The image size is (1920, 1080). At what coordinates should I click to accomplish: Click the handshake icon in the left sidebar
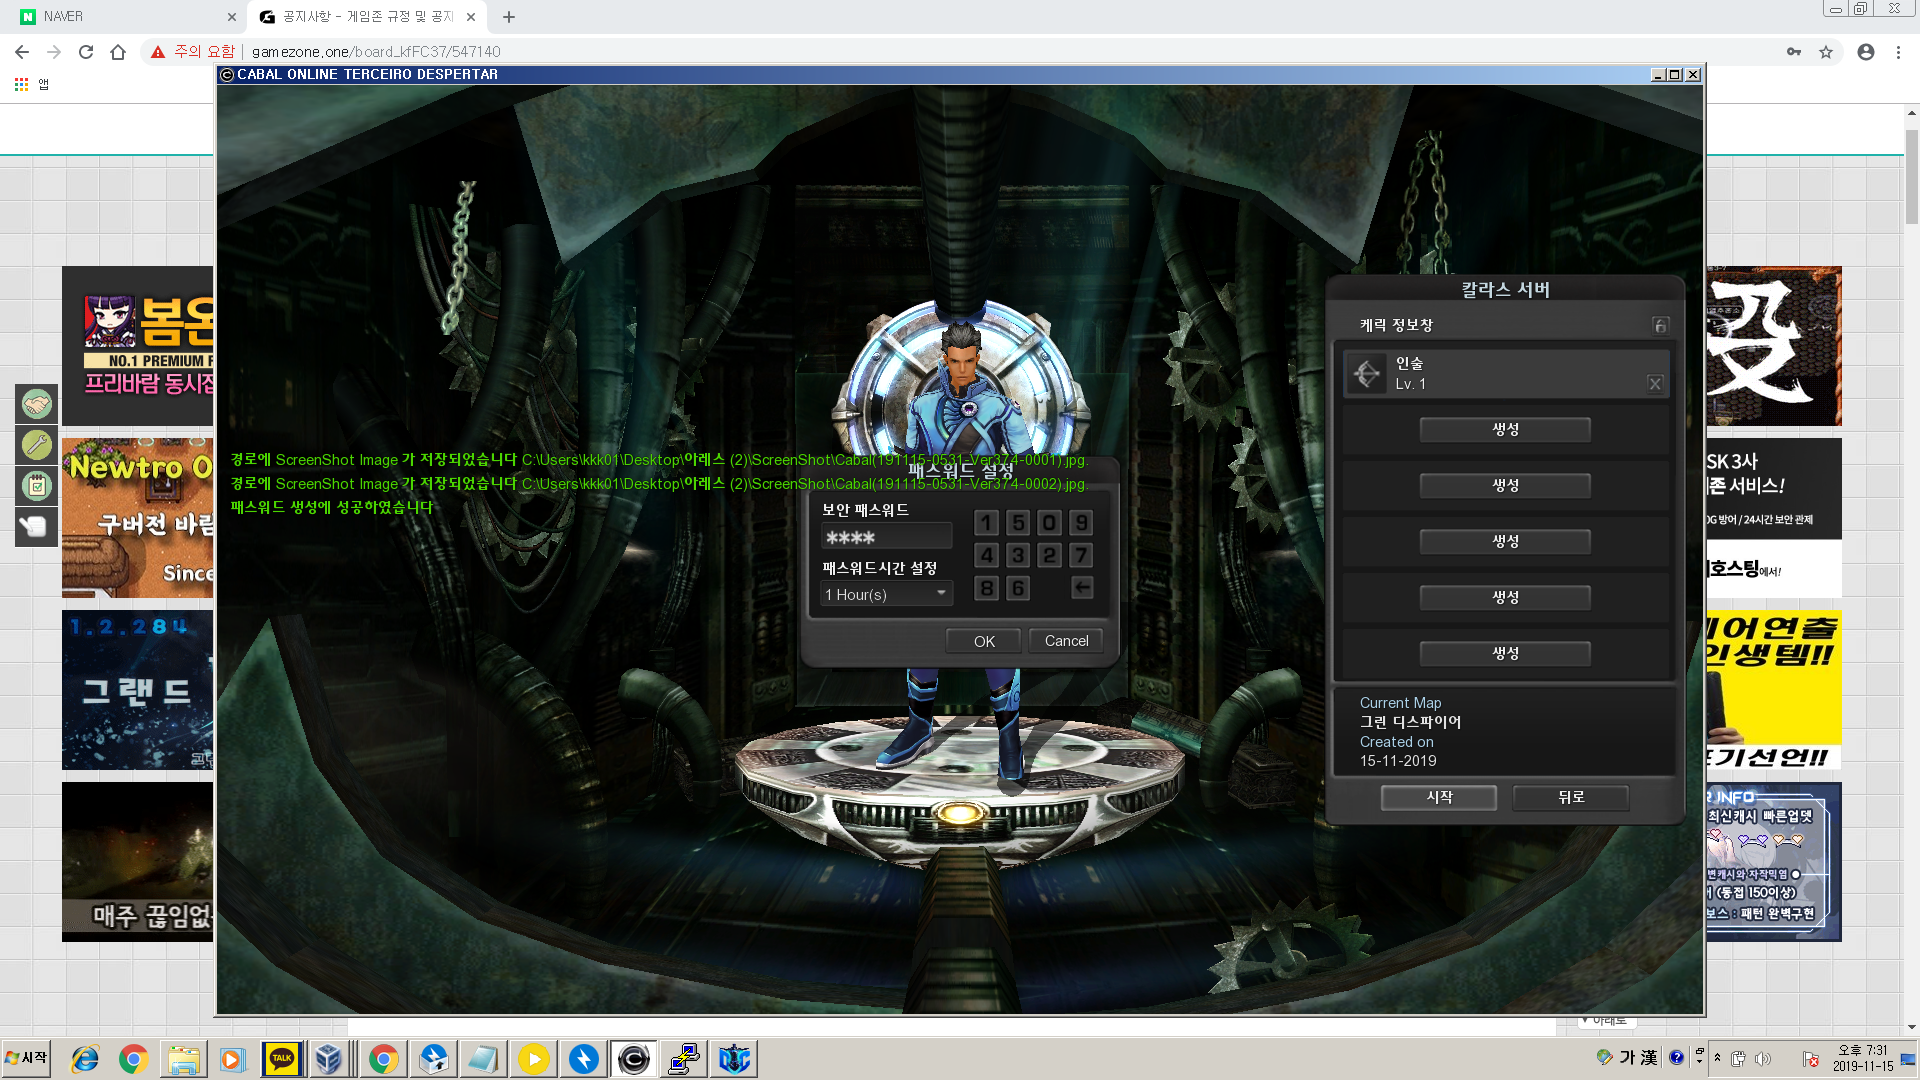(37, 404)
